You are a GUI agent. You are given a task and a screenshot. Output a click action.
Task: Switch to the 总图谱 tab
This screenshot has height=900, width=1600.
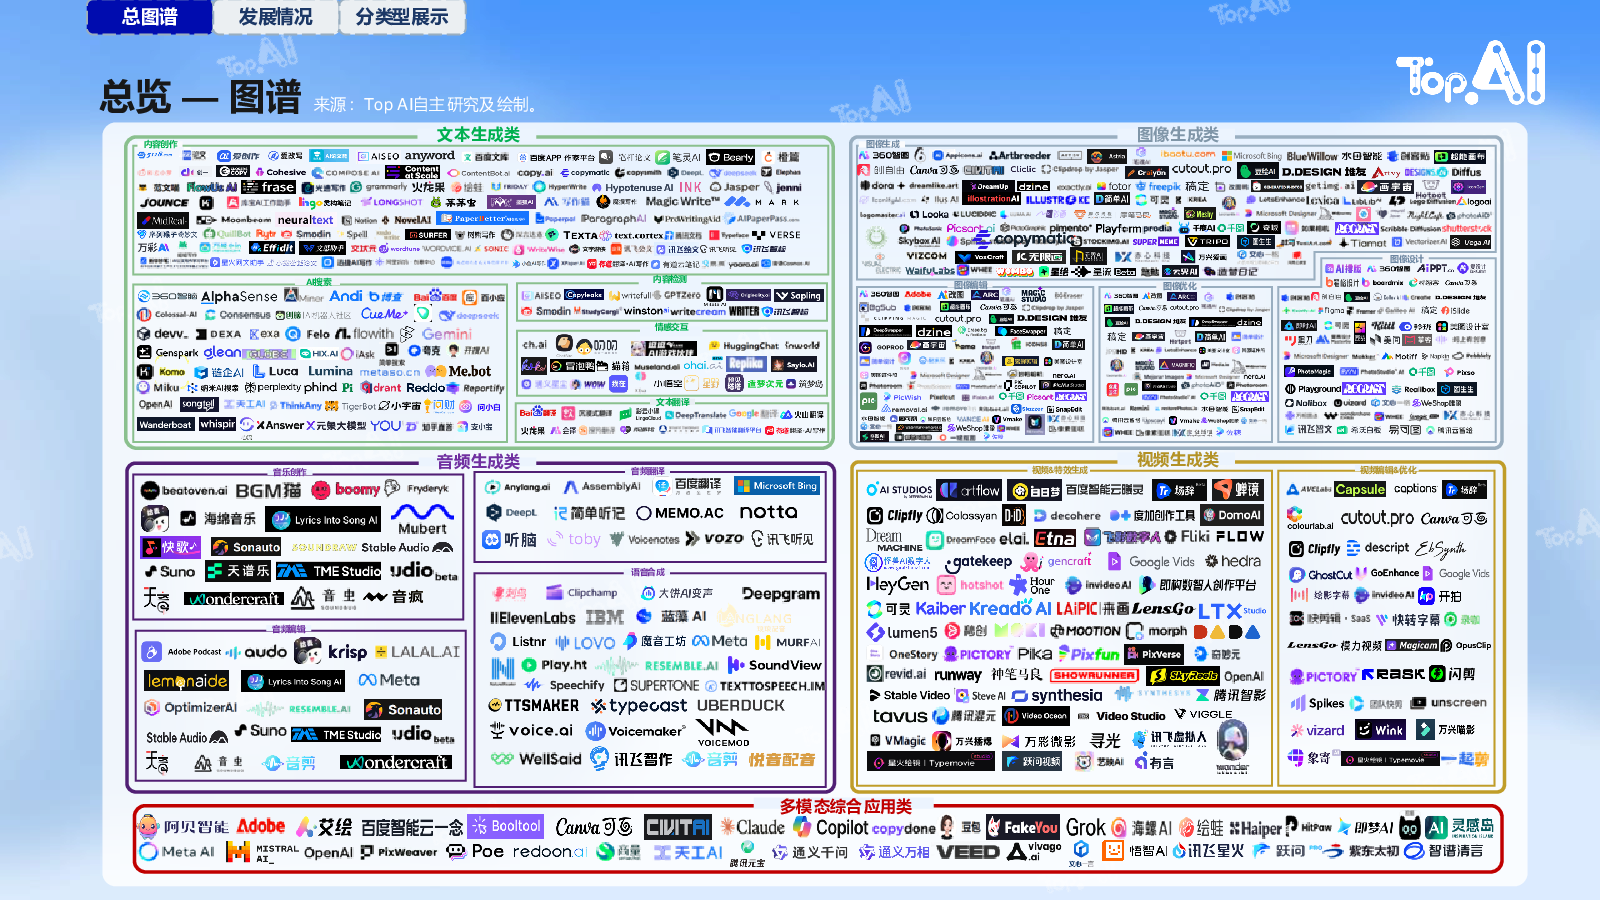pos(150,17)
